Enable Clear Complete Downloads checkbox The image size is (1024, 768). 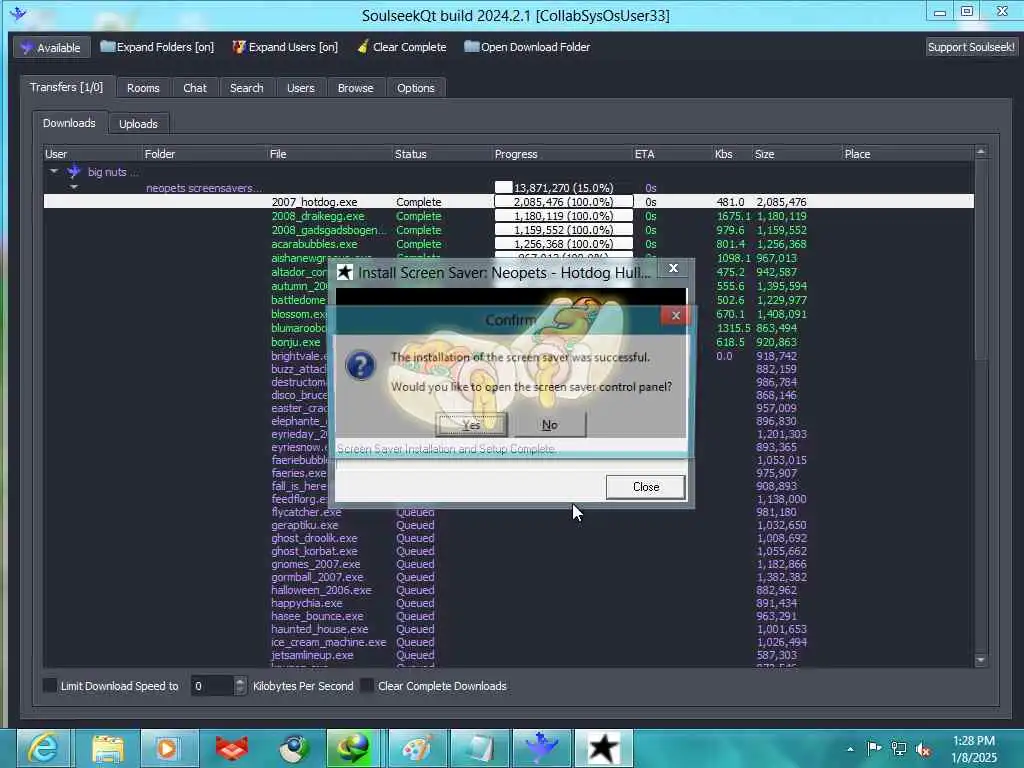367,685
